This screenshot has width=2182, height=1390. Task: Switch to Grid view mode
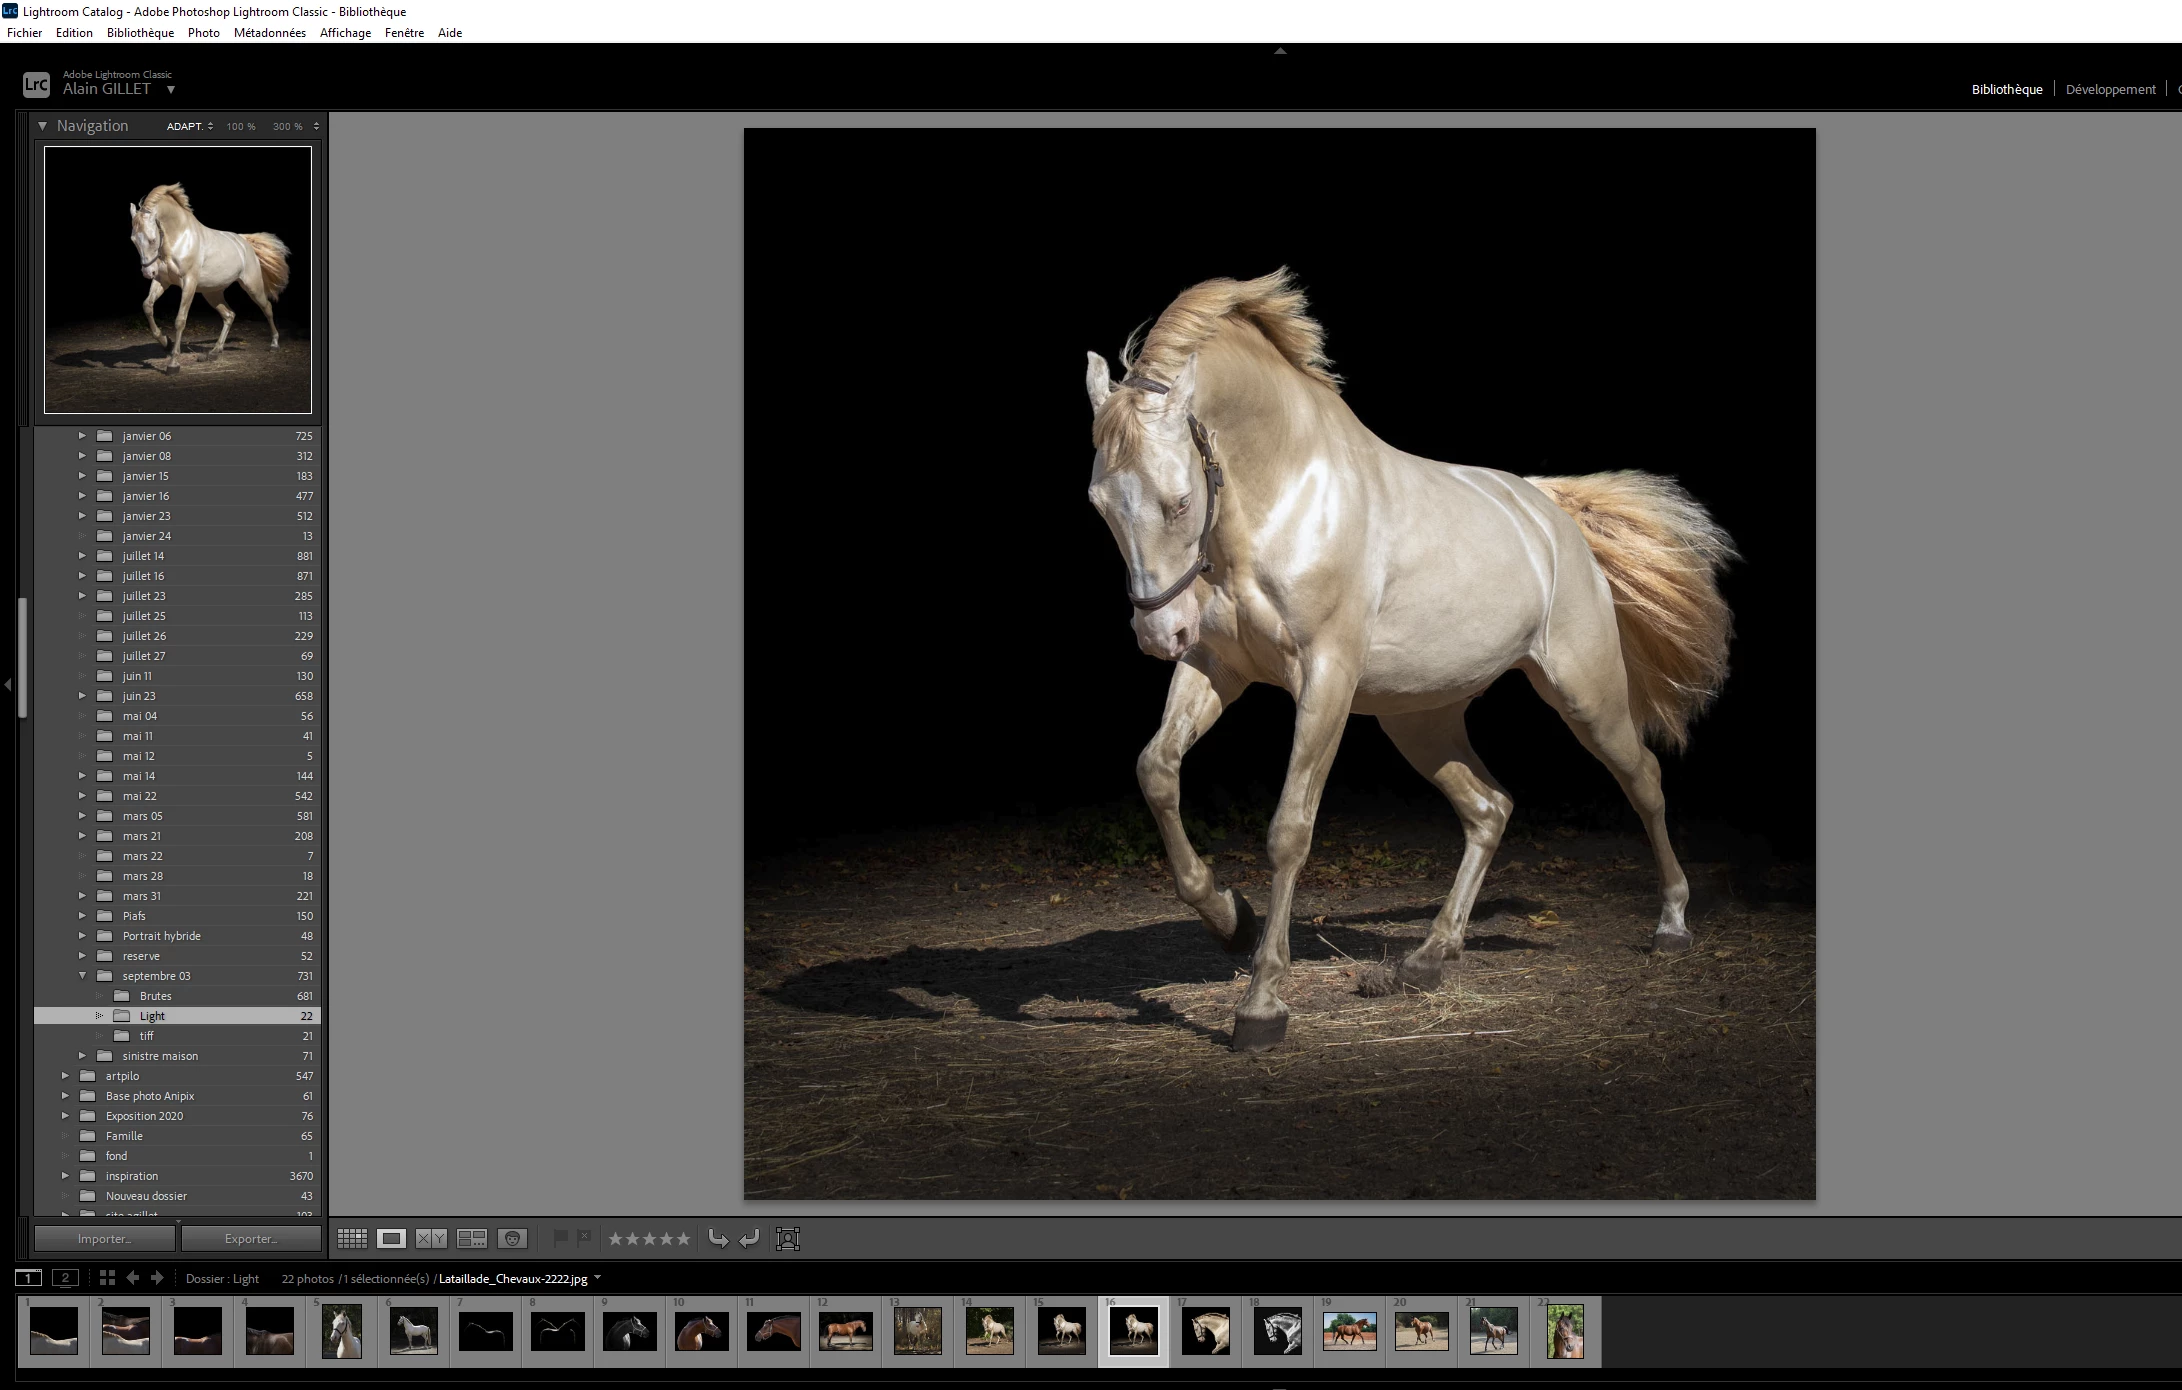352,1239
